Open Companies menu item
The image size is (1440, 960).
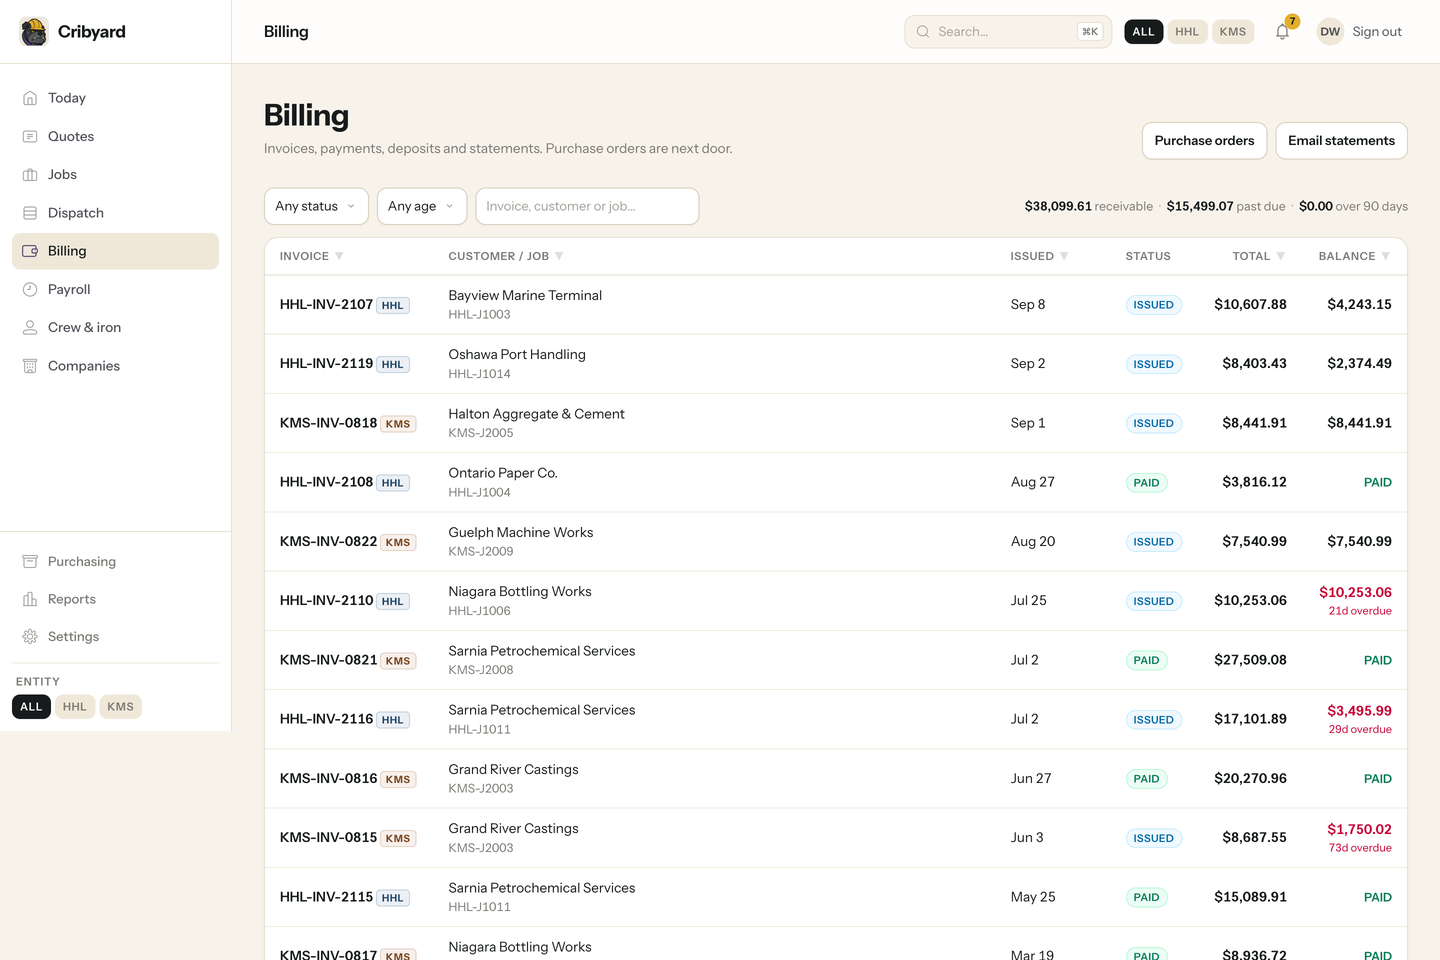[x=115, y=366]
